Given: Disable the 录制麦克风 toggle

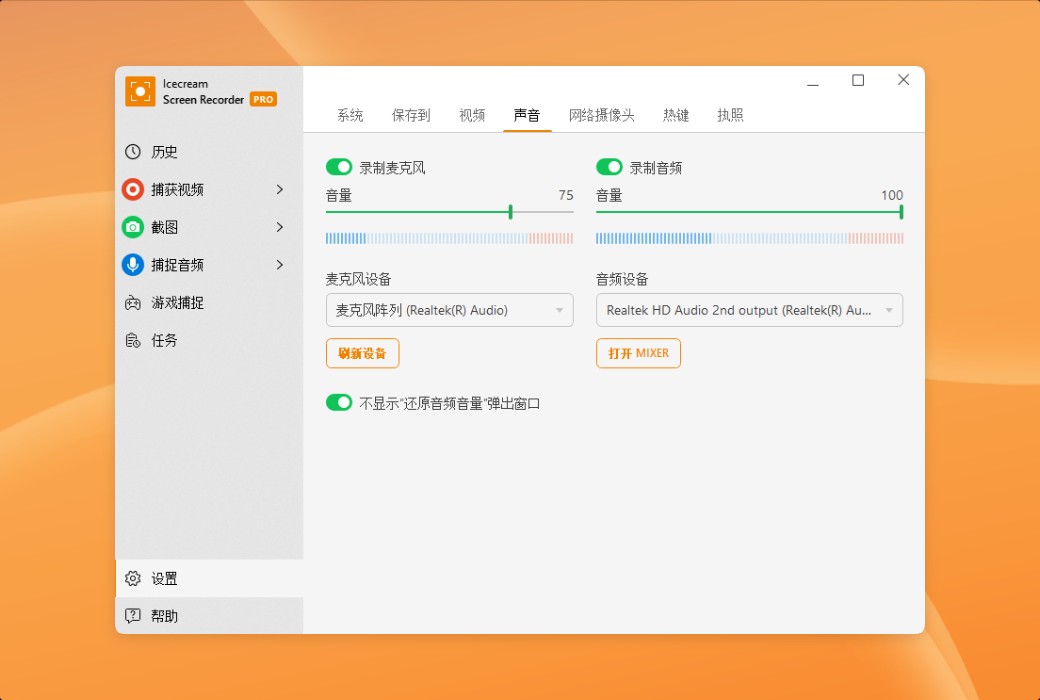Looking at the screenshot, I should [x=339, y=167].
